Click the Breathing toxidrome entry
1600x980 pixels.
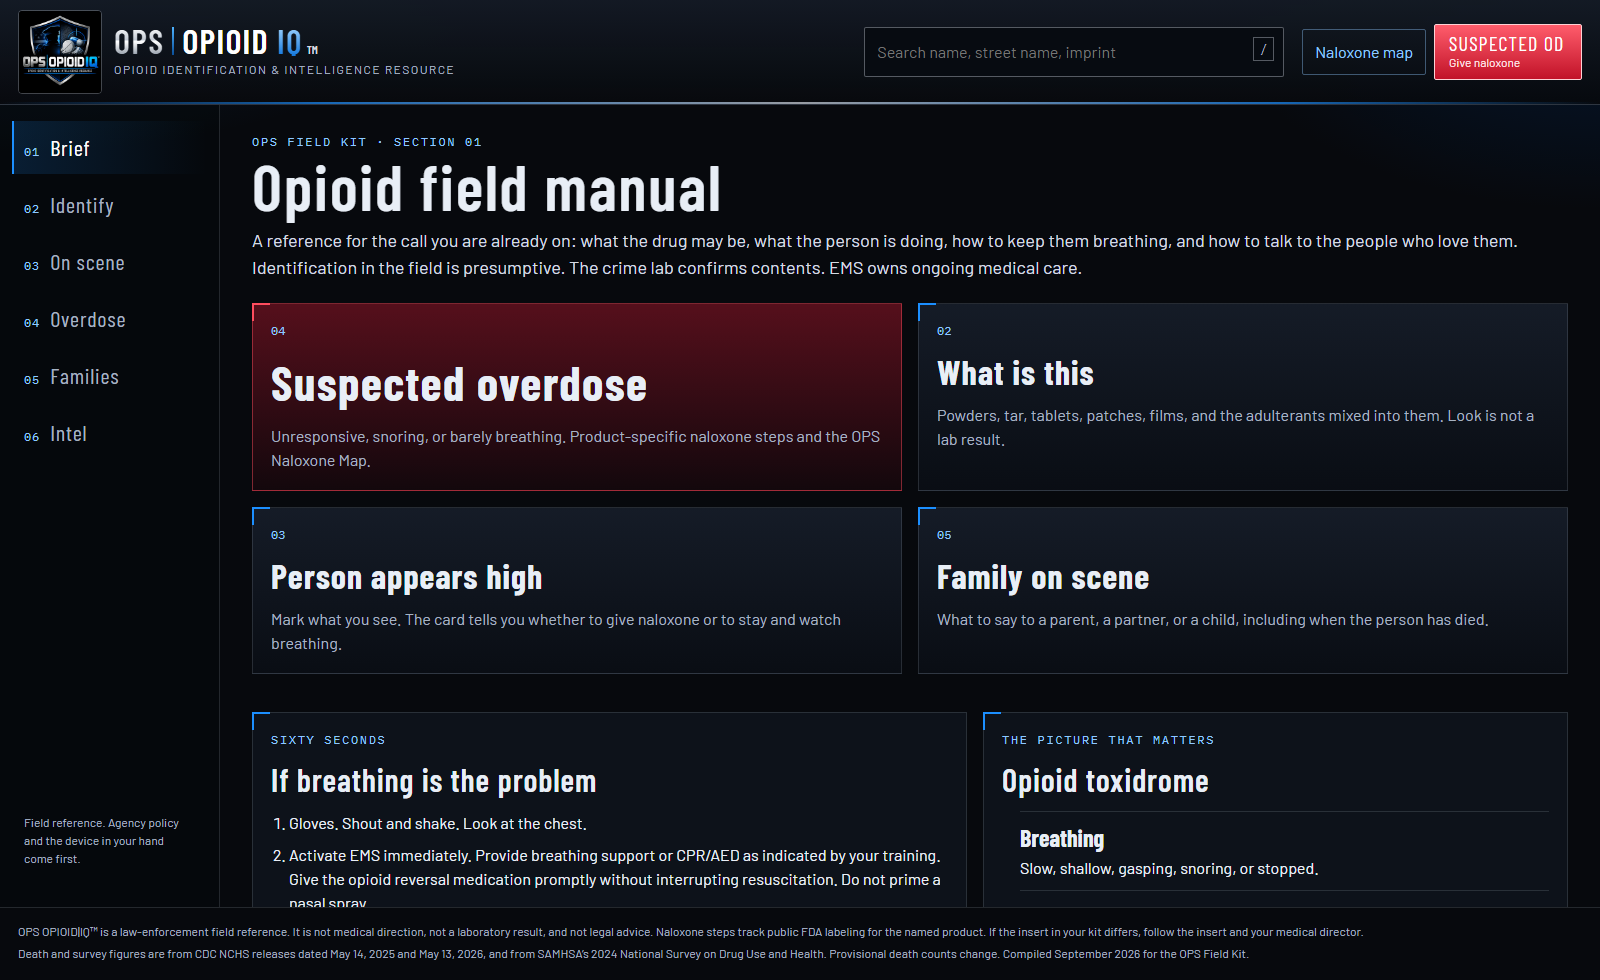(x=1284, y=851)
